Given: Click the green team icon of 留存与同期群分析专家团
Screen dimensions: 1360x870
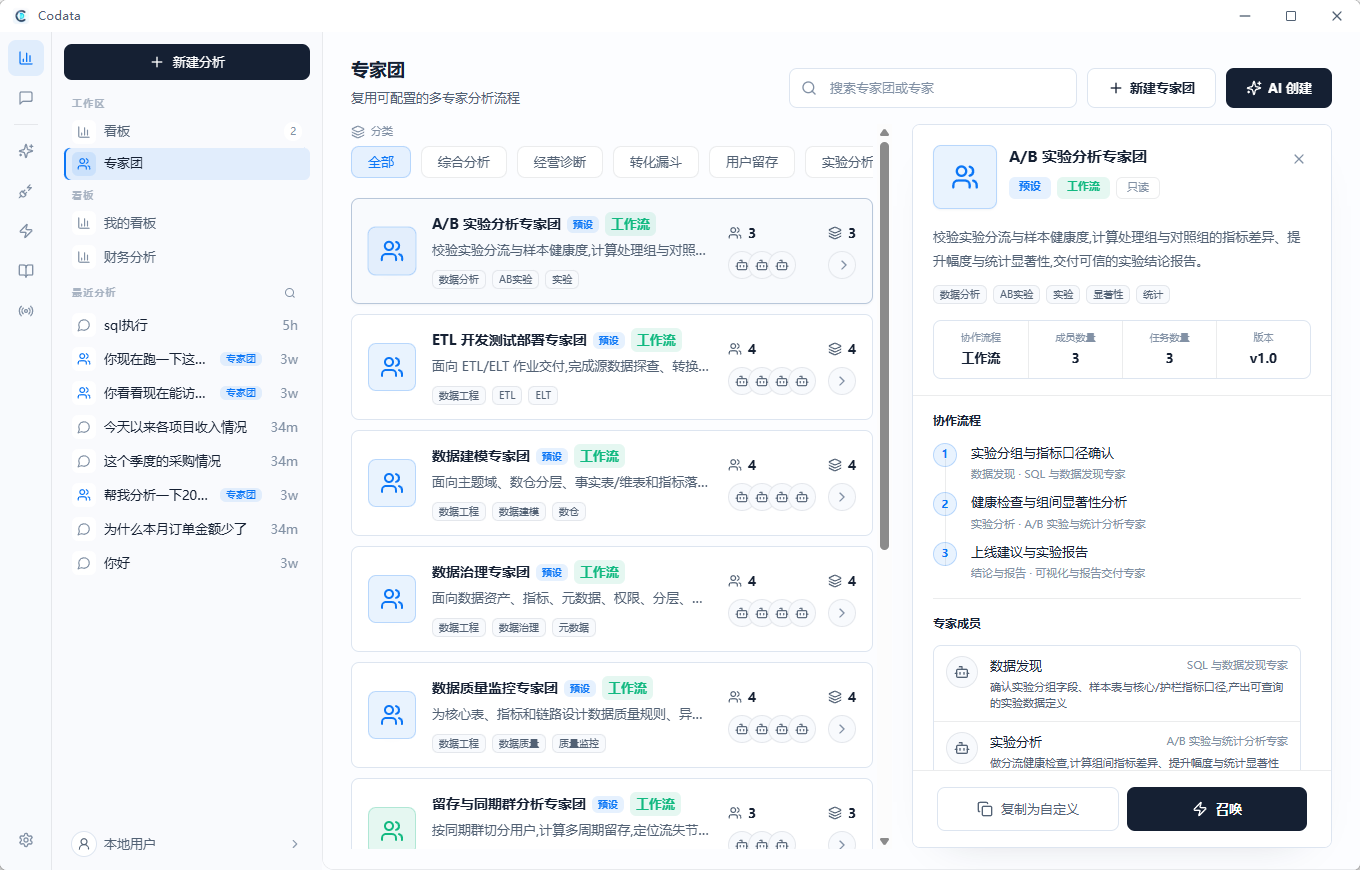Looking at the screenshot, I should 392,831.
